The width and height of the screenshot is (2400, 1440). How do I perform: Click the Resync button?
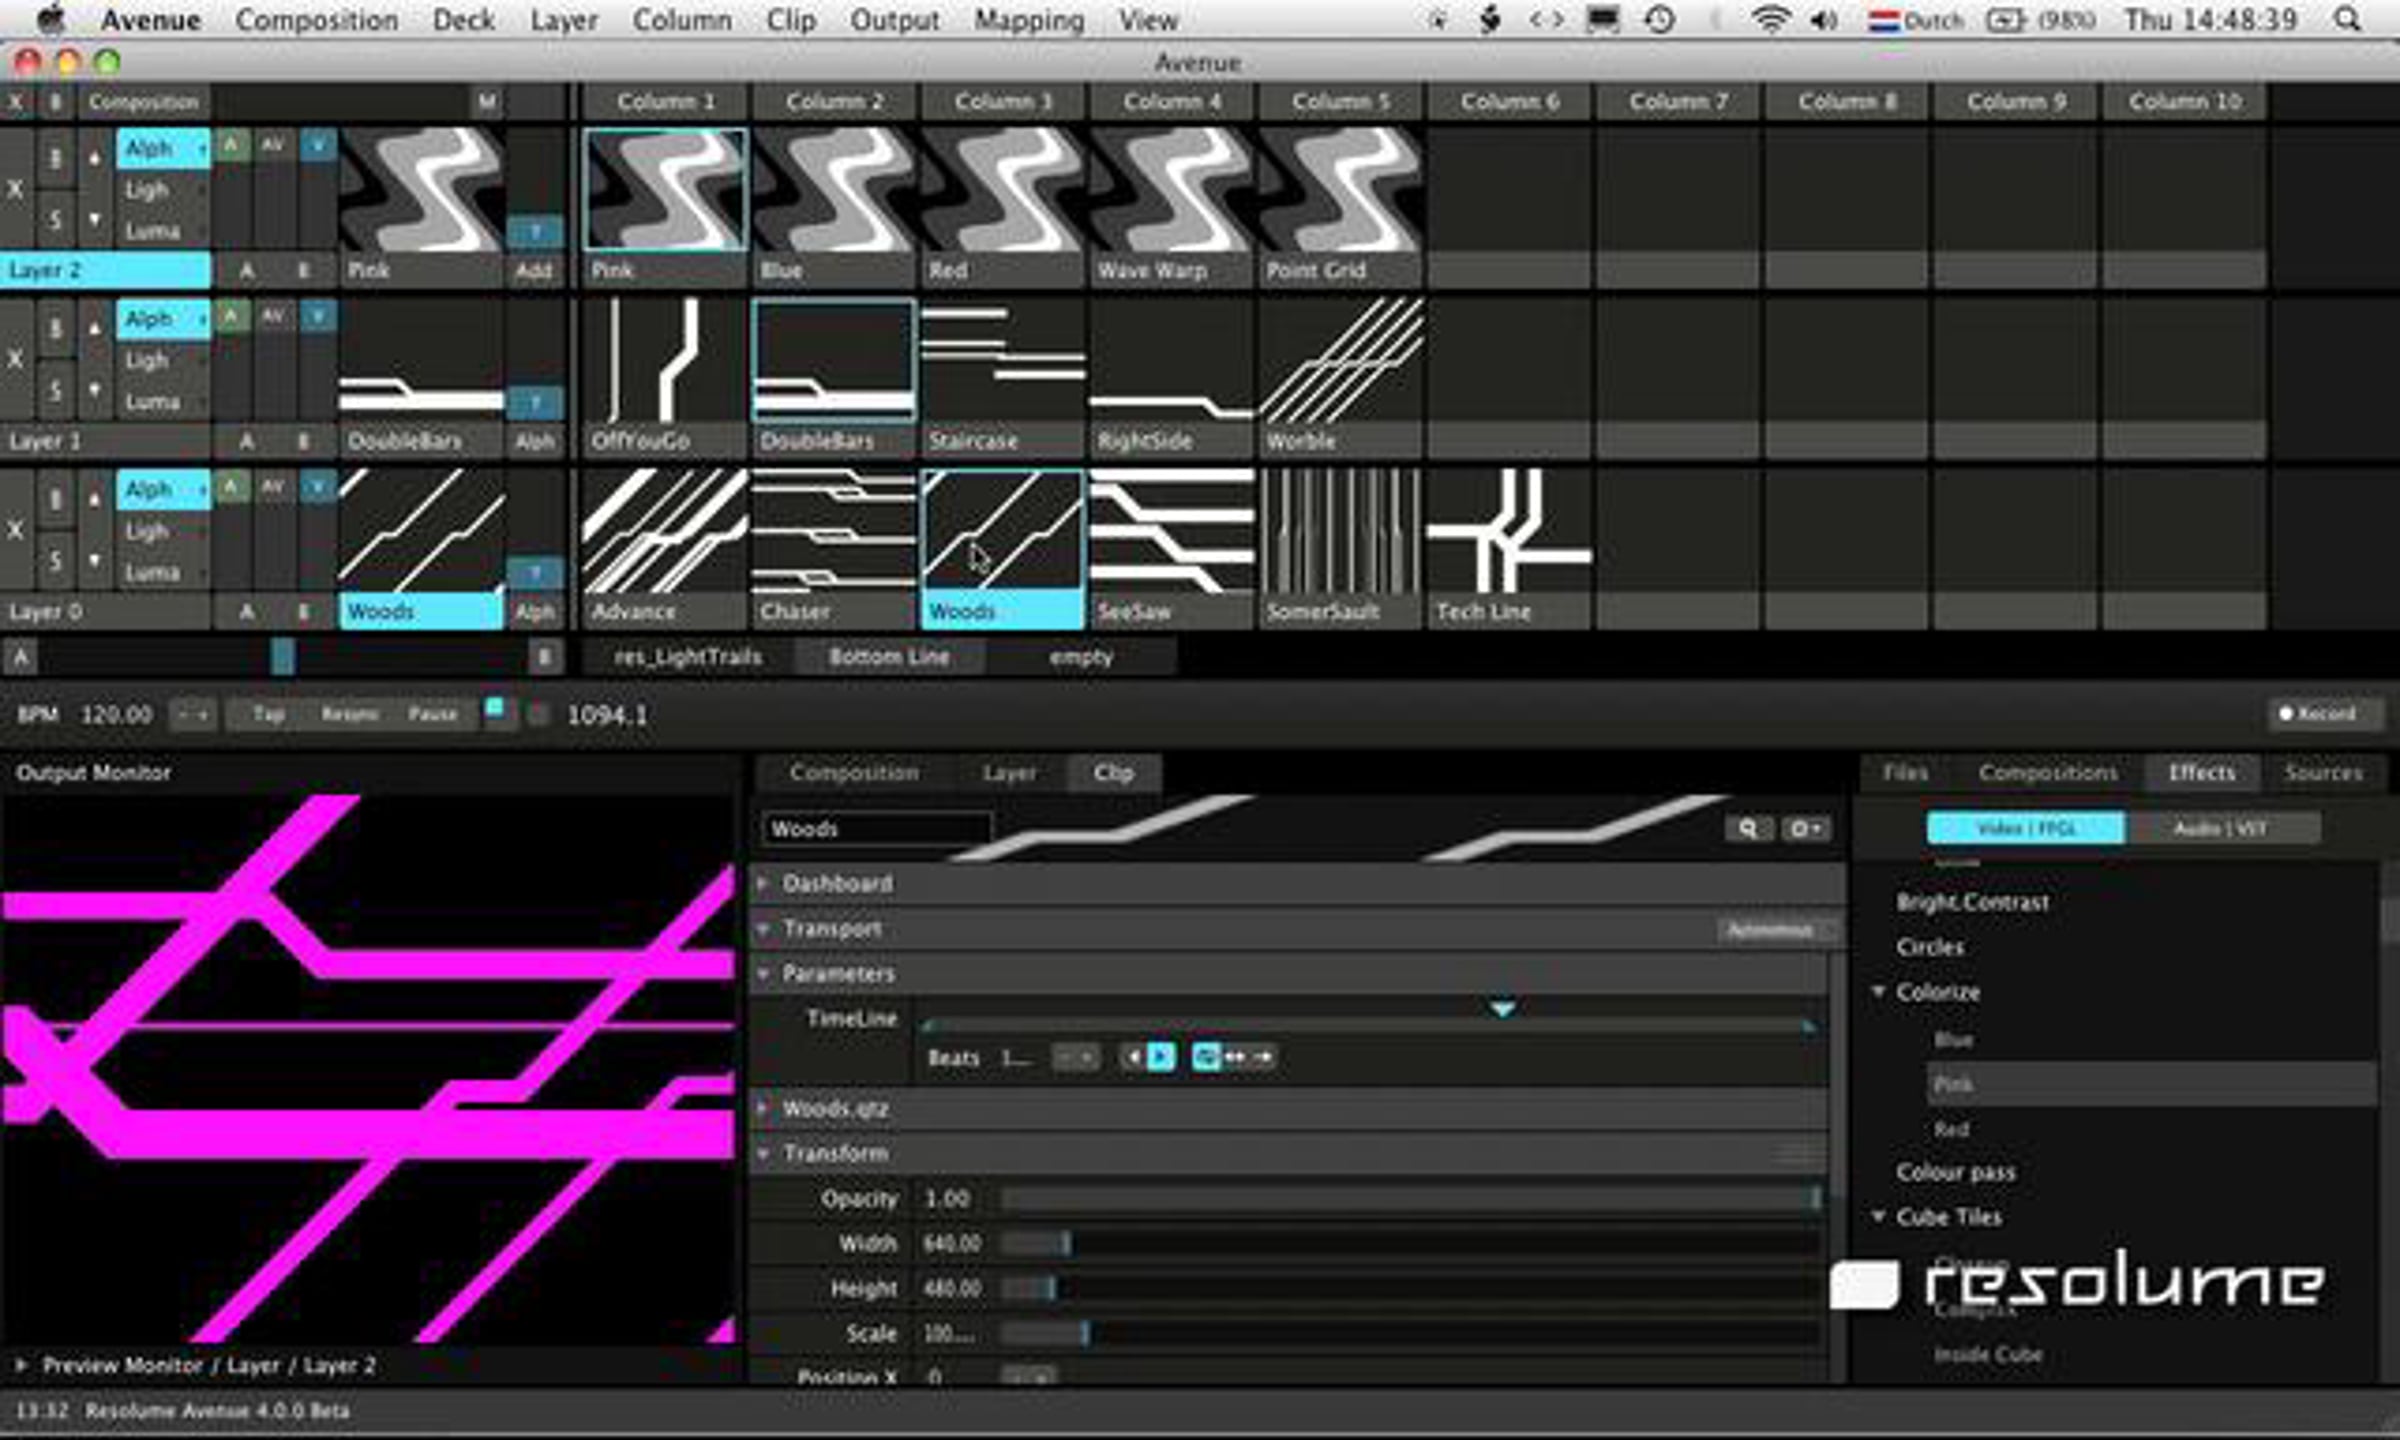point(350,714)
